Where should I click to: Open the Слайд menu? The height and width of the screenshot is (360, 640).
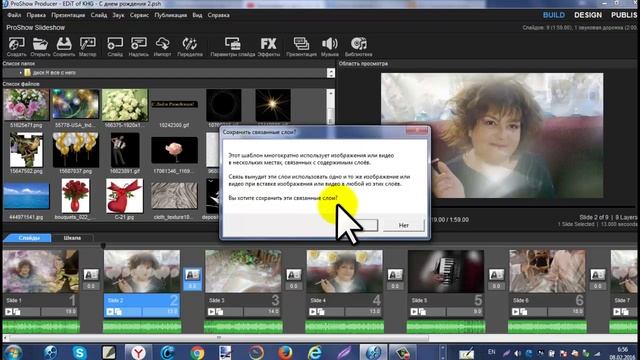tap(99, 15)
